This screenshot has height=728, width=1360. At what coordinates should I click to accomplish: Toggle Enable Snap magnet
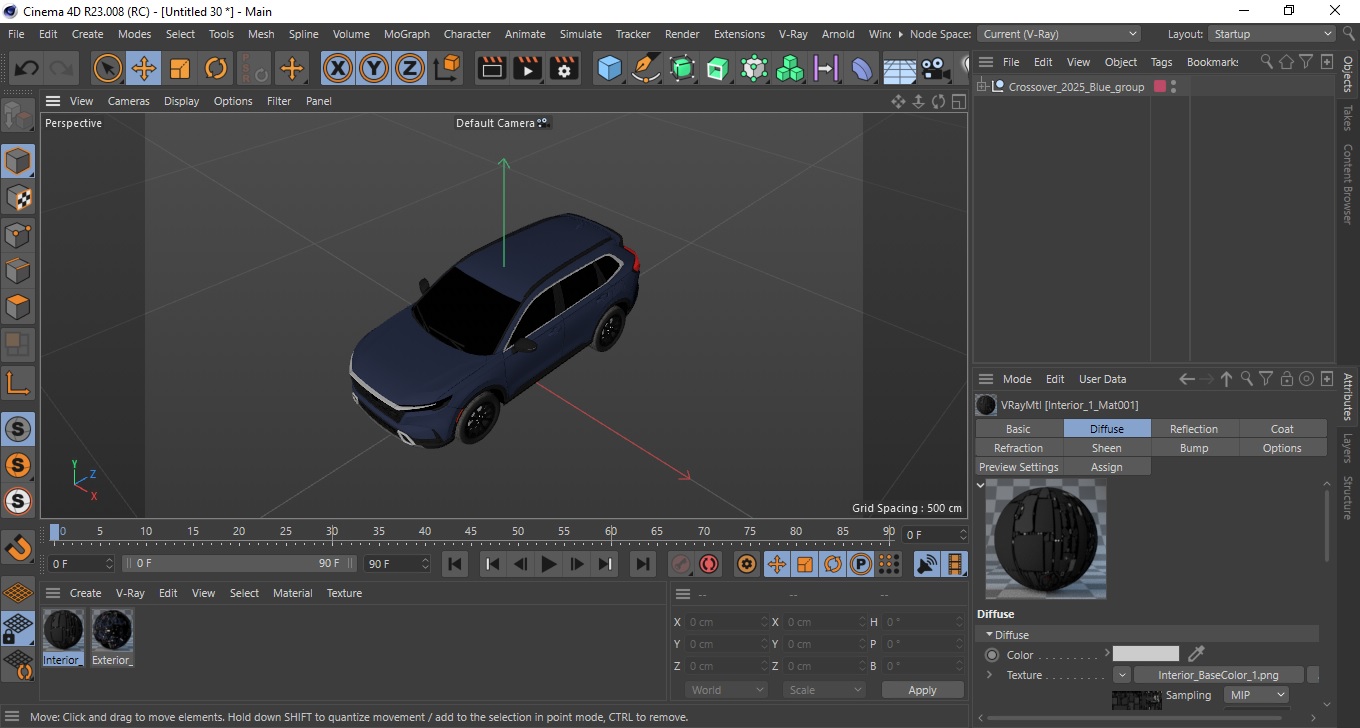18,548
